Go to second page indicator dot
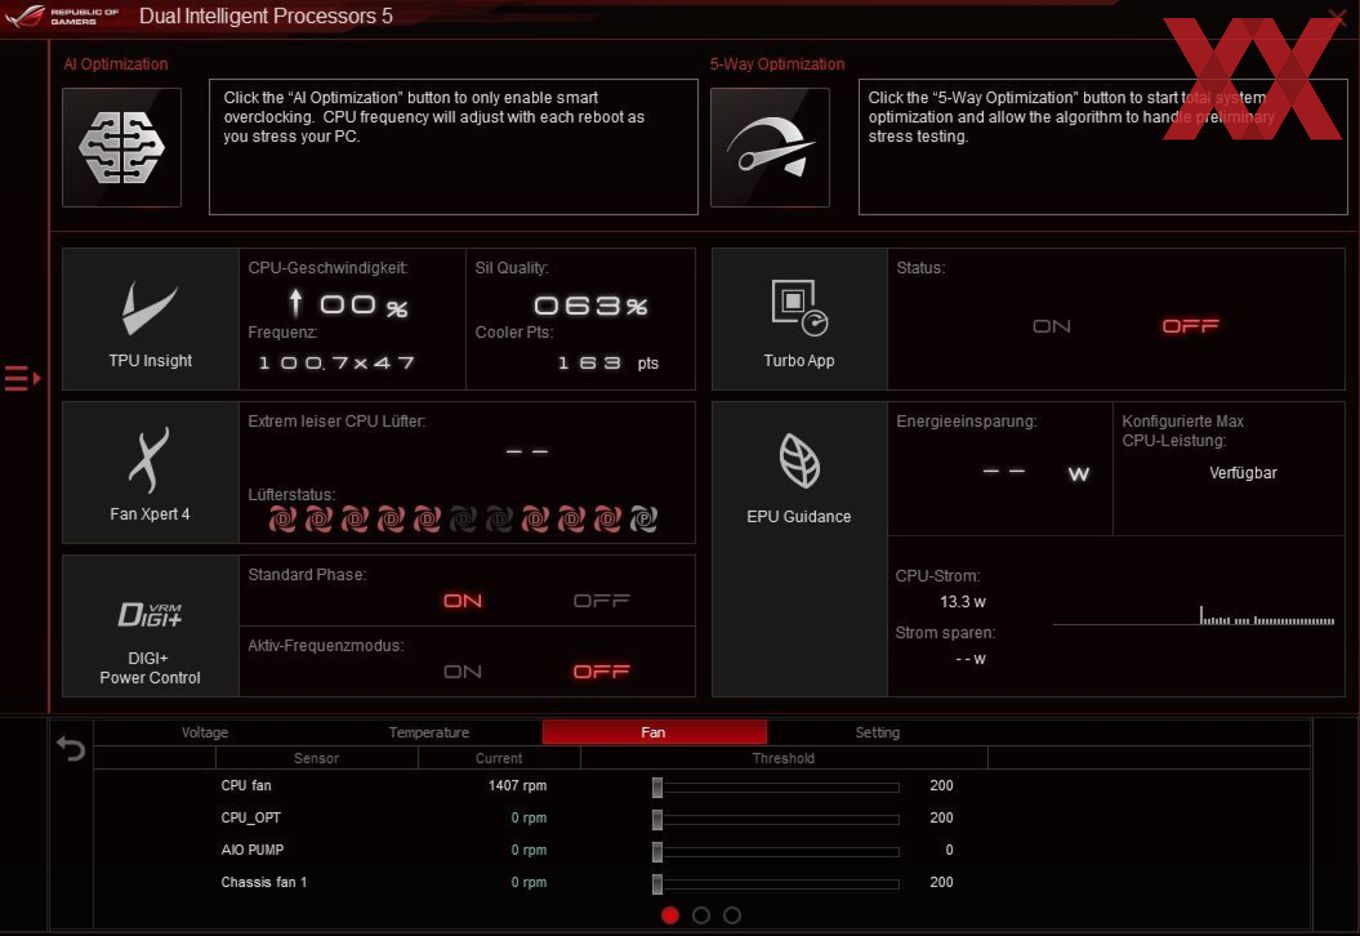Image resolution: width=1360 pixels, height=936 pixels. [701, 915]
